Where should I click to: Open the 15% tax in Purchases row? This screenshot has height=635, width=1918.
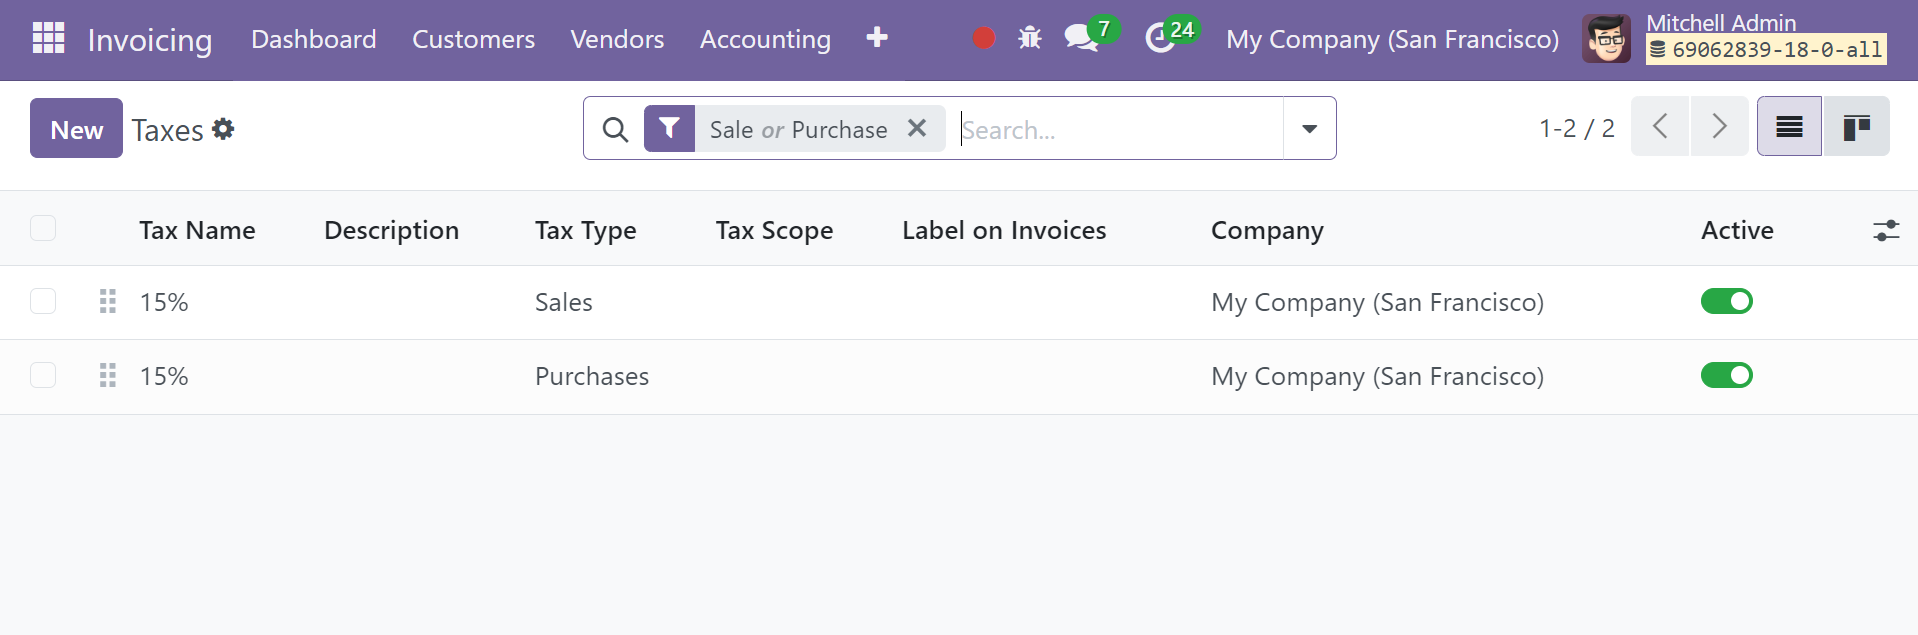(164, 376)
